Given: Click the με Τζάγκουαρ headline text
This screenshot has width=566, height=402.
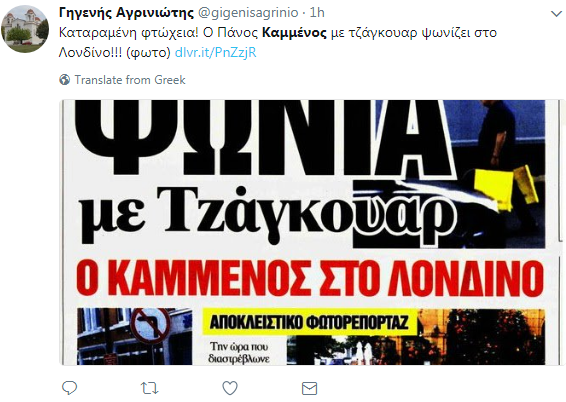Looking at the screenshot, I should 269,213.
